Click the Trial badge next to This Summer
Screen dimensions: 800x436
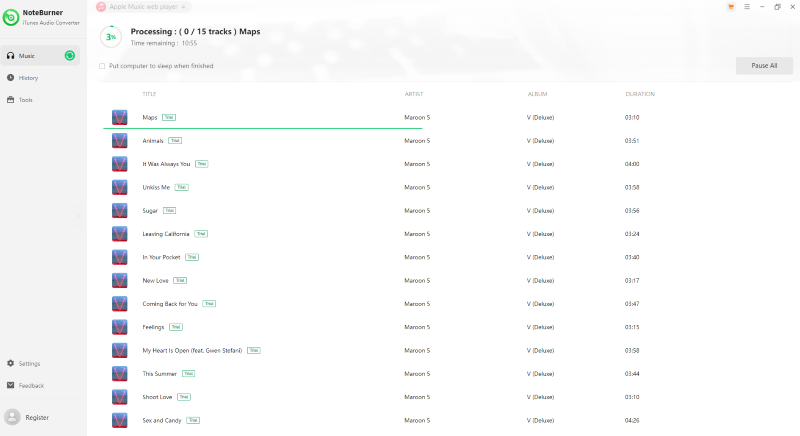(x=188, y=374)
